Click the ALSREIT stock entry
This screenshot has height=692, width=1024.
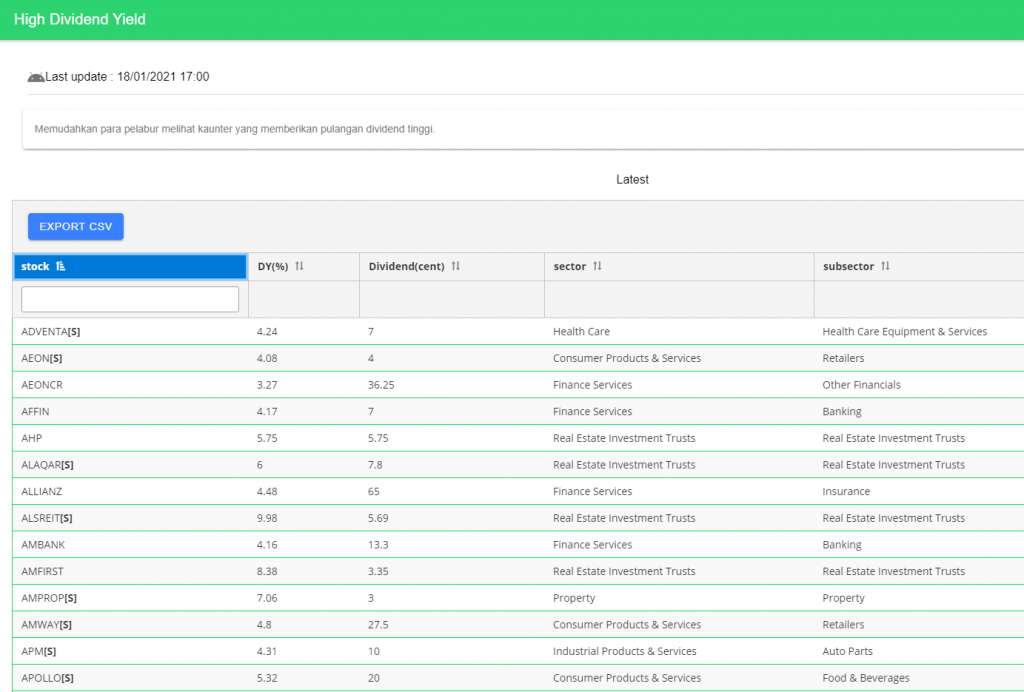[48, 518]
